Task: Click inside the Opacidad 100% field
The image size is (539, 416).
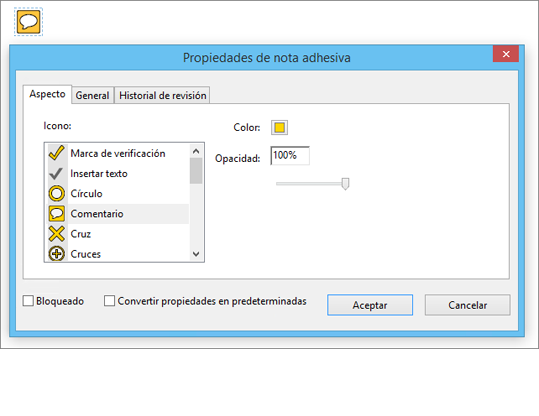Action: click(x=290, y=155)
